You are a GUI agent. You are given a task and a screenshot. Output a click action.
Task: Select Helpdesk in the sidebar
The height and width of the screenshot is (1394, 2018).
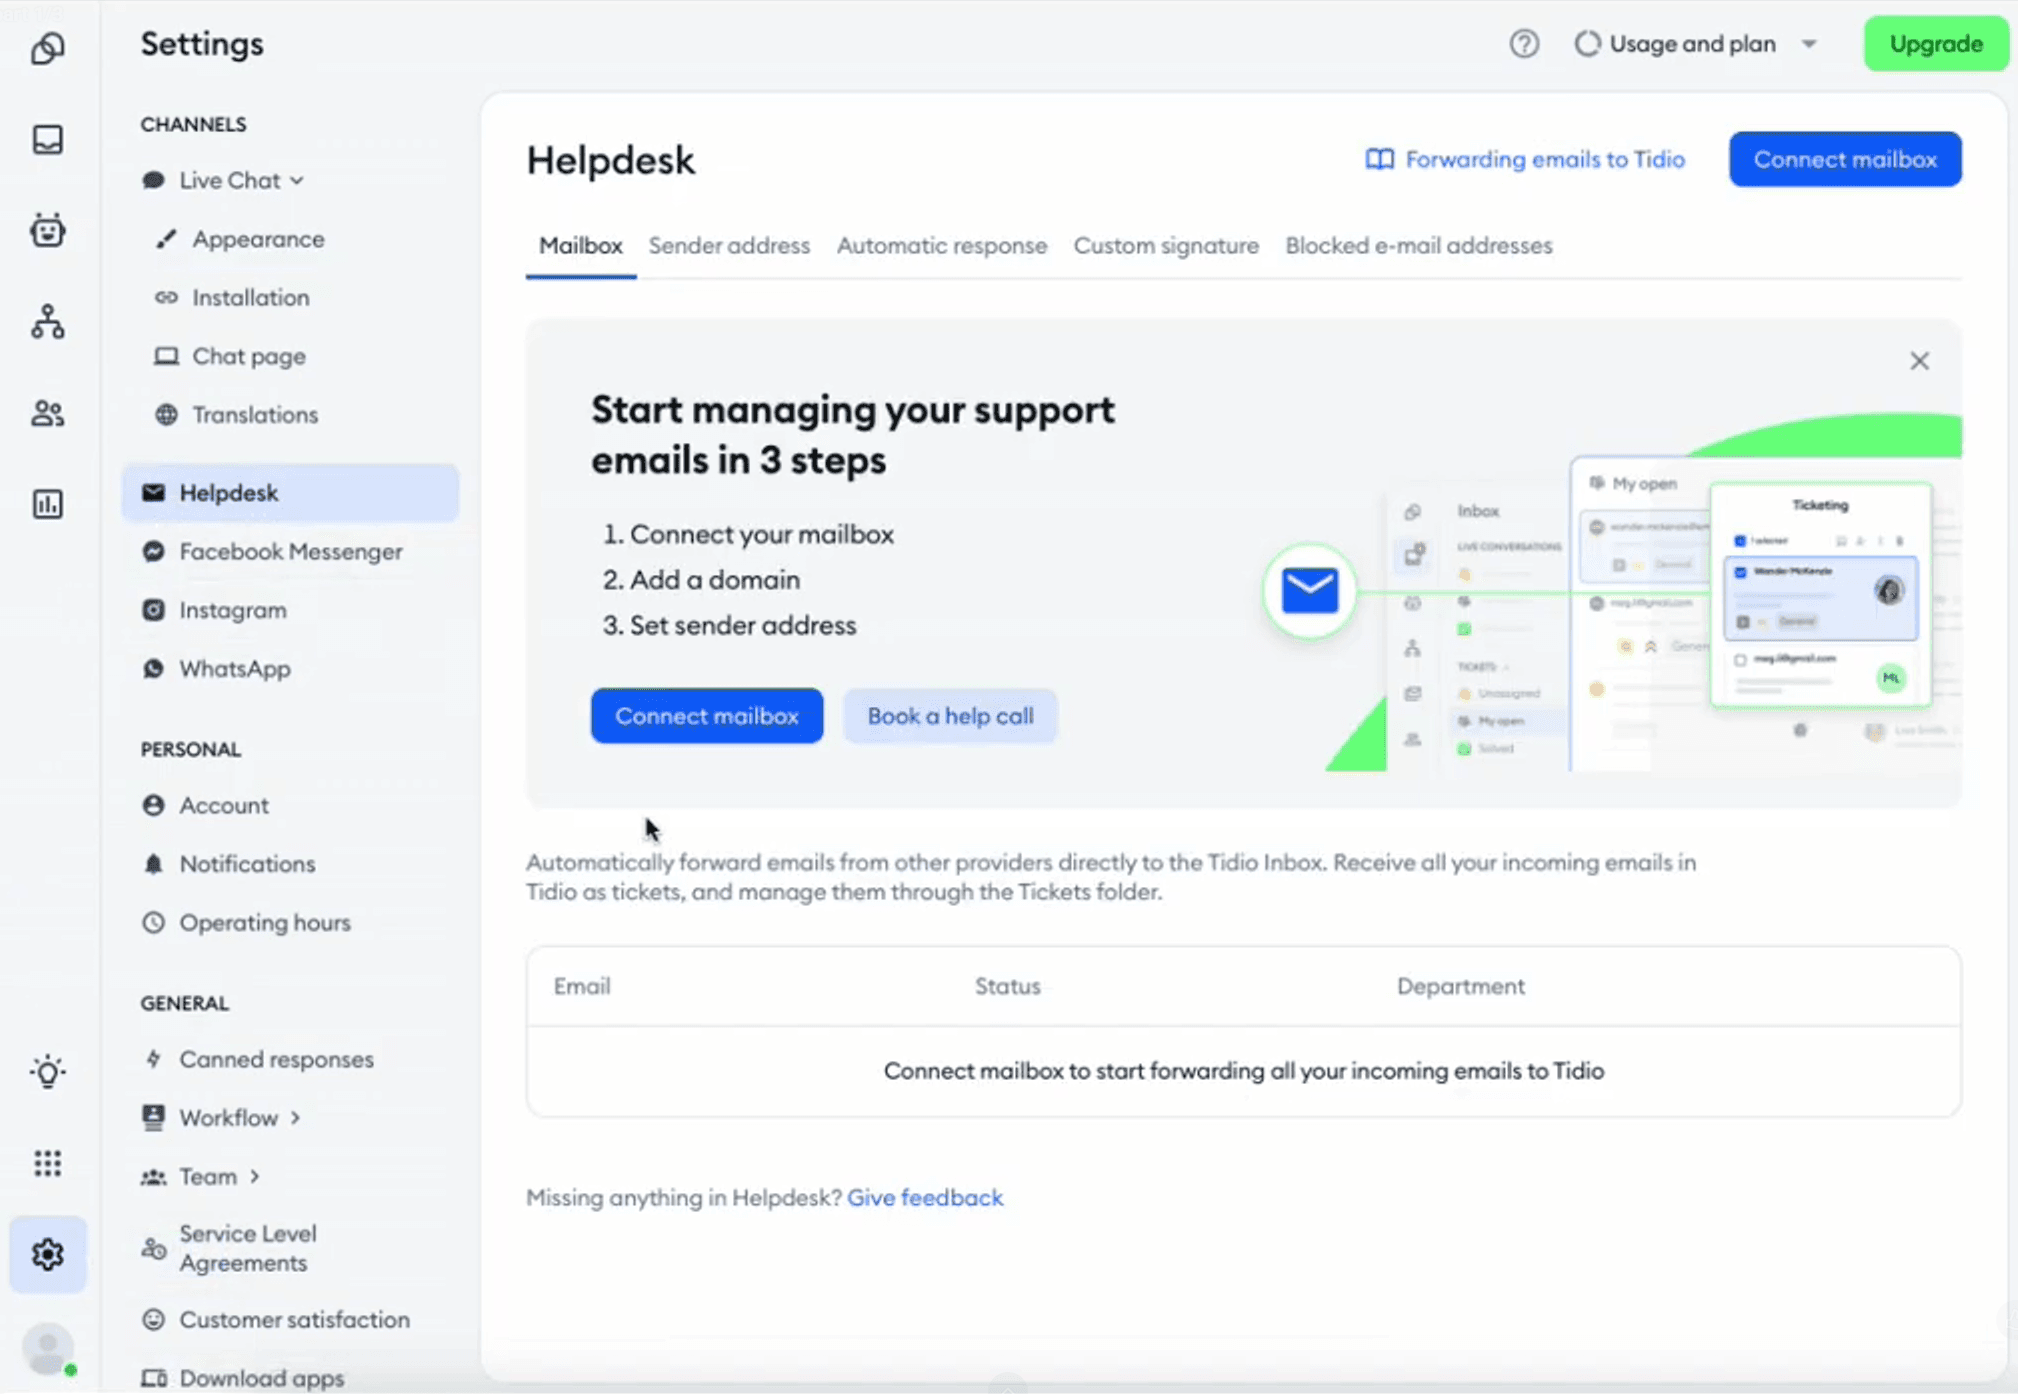pyautogui.click(x=290, y=493)
